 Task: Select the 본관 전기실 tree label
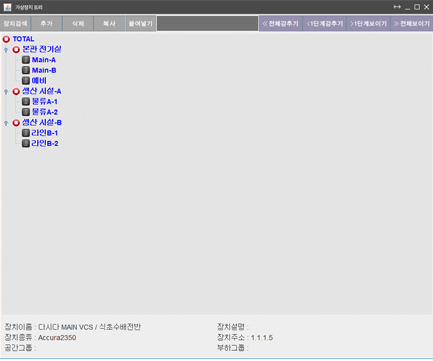[42, 49]
